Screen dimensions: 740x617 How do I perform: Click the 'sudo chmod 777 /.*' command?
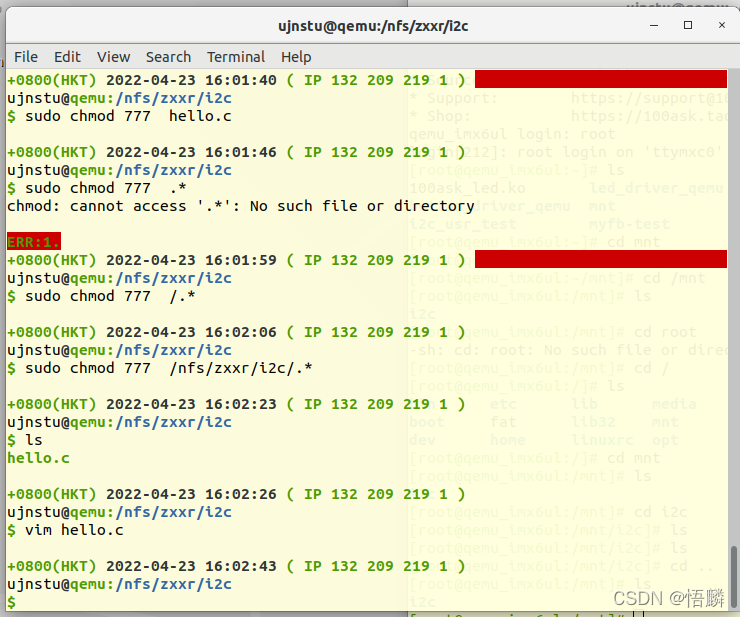[101, 296]
